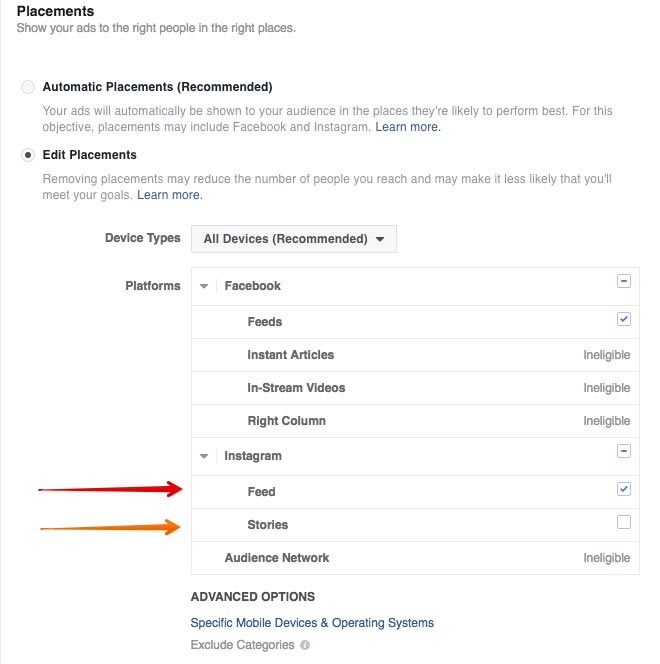Toggle the Facebook platform minus checkbox
660x664 pixels.
tap(624, 281)
